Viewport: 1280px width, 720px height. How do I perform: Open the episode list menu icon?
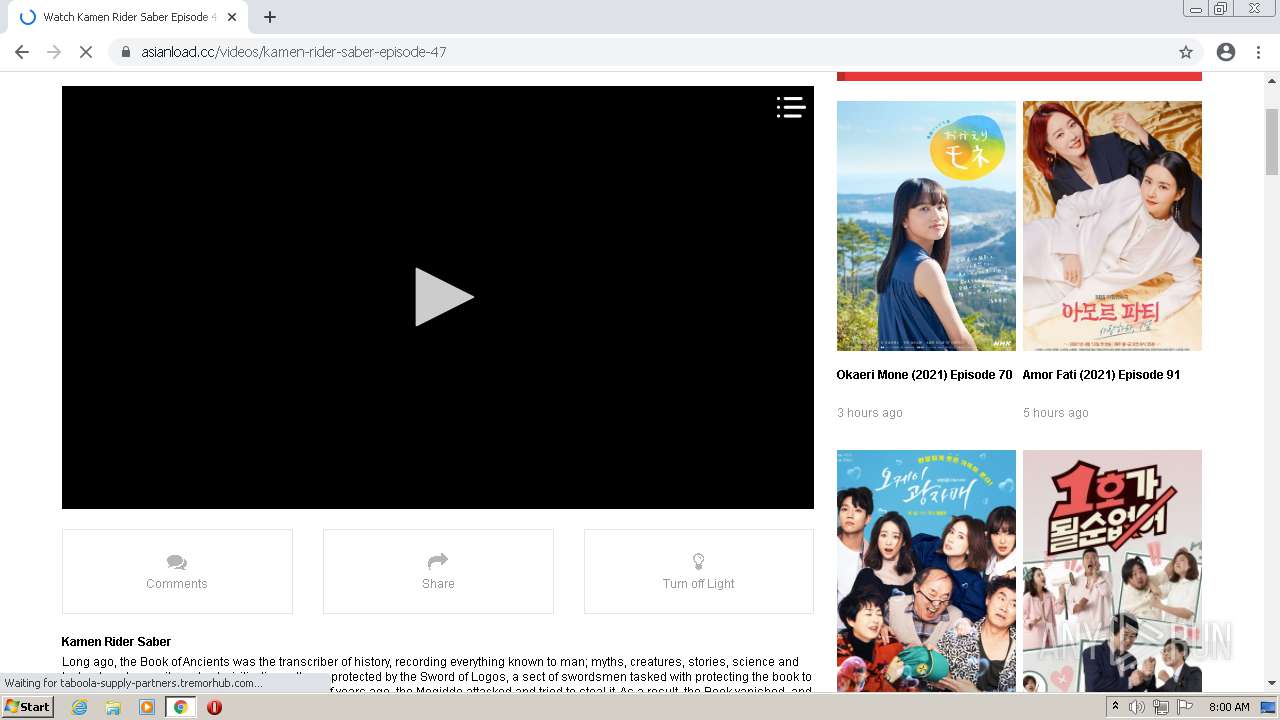click(x=791, y=107)
